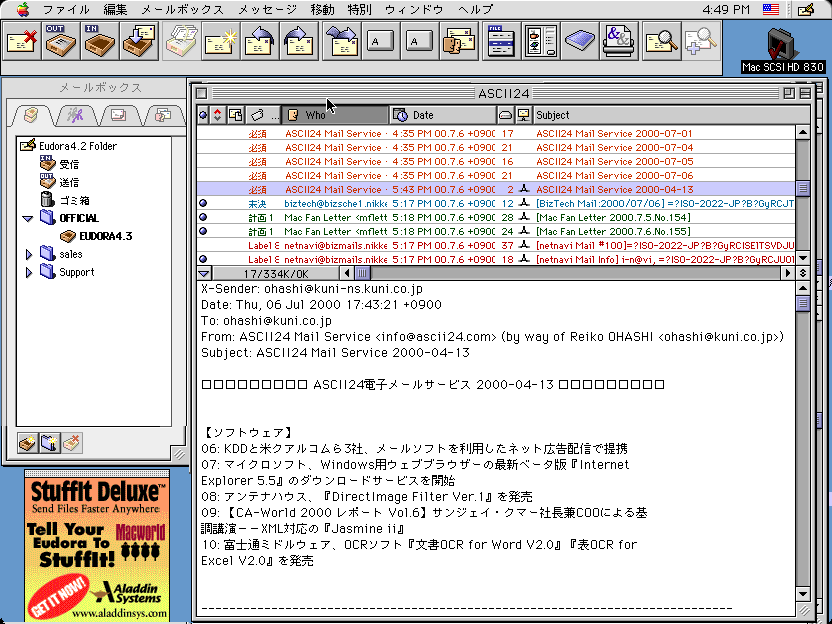Open the メッセージ menu
832x624 pixels.
click(x=267, y=10)
